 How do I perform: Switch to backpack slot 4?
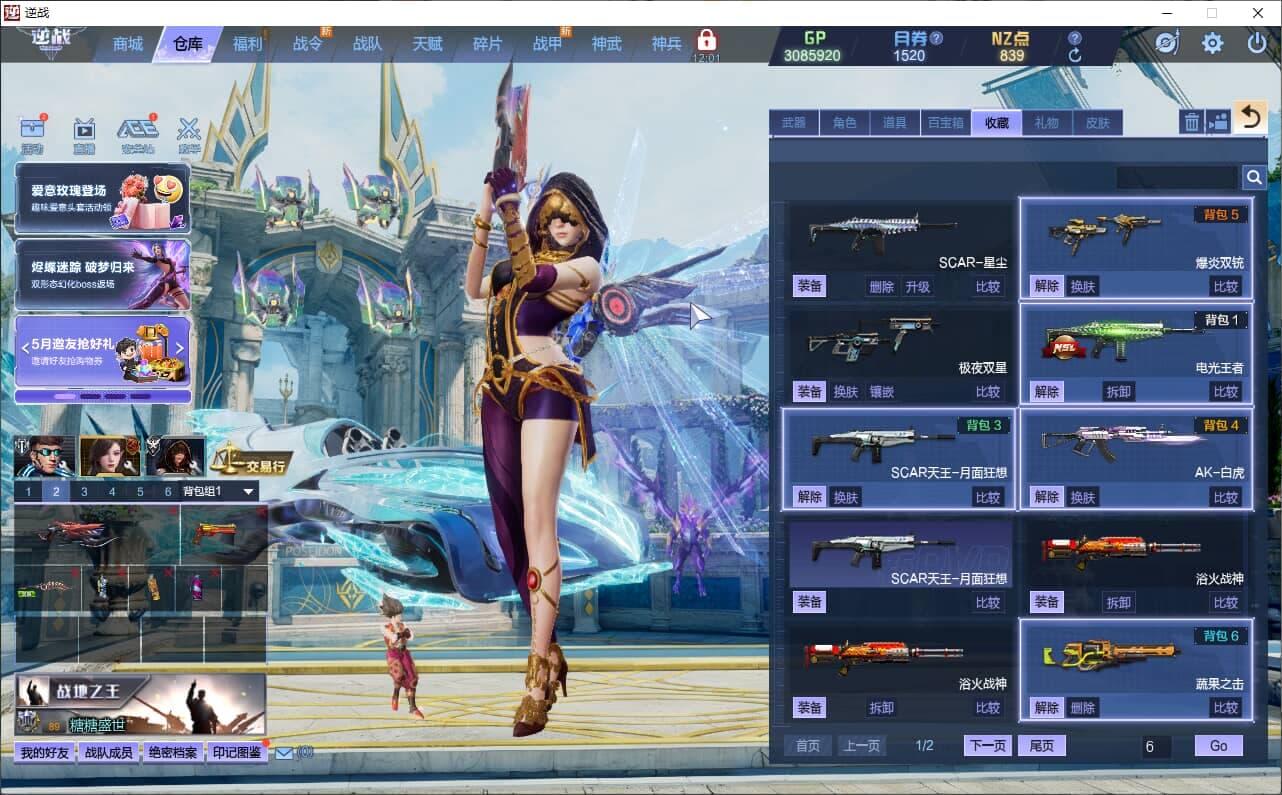click(112, 491)
